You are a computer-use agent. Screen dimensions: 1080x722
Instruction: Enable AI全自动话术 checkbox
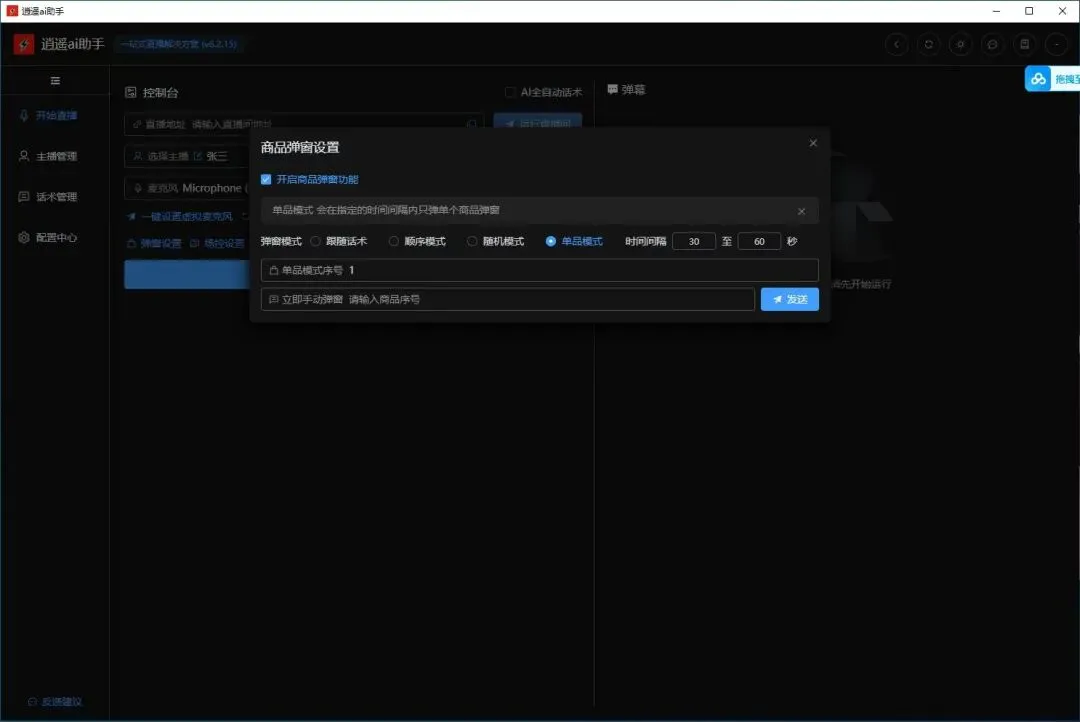[510, 92]
